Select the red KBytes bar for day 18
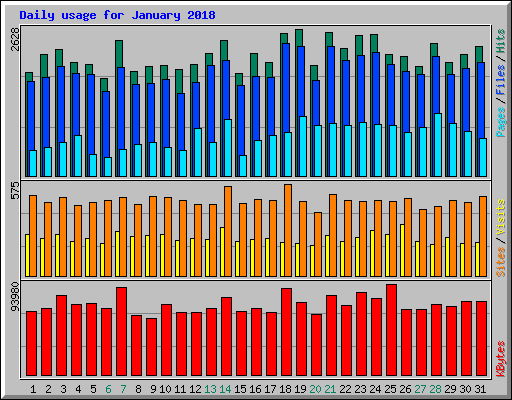This screenshot has width=512, height=400. [x=286, y=332]
